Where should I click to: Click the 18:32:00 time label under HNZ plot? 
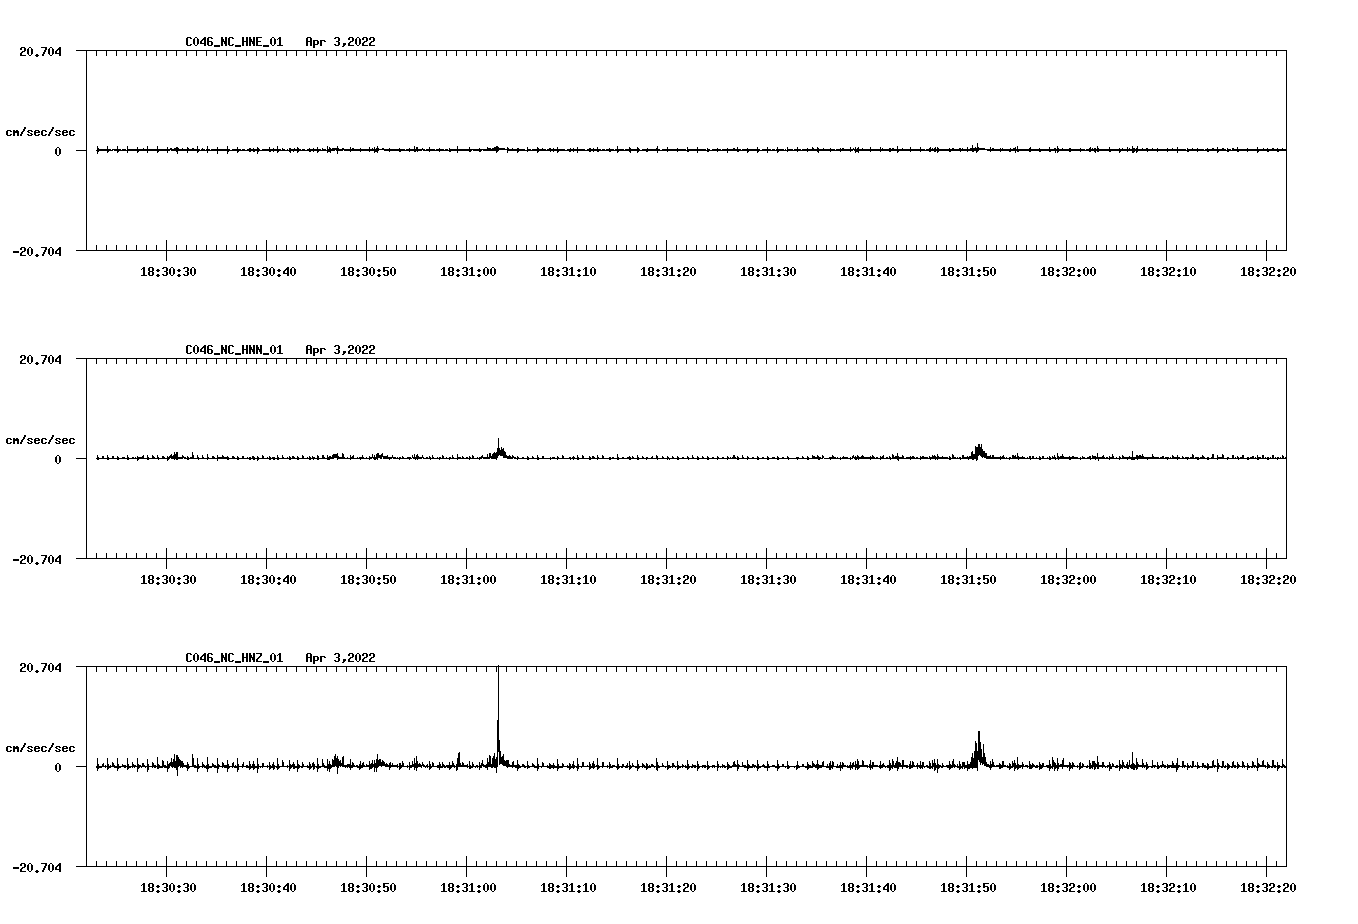pyautogui.click(x=1068, y=888)
